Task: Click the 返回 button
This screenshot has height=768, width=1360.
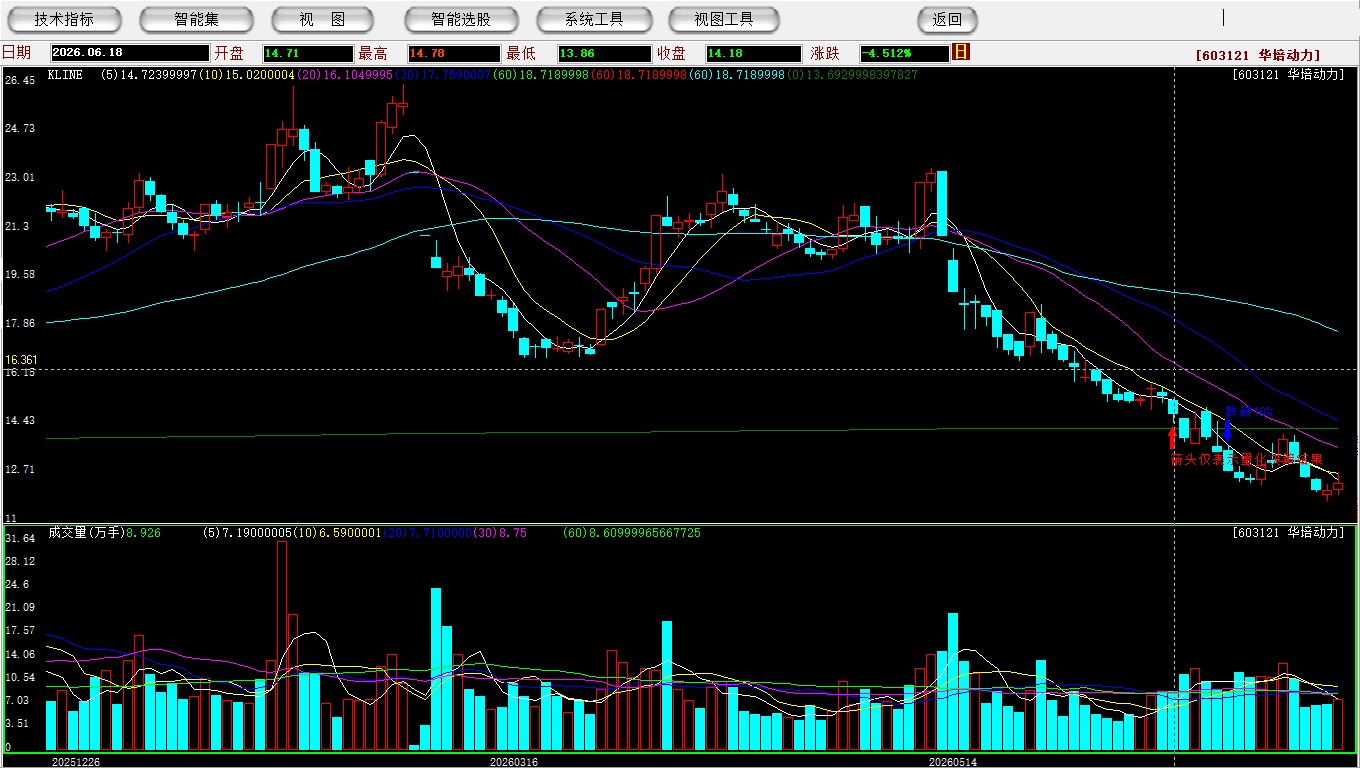Action: [x=947, y=19]
